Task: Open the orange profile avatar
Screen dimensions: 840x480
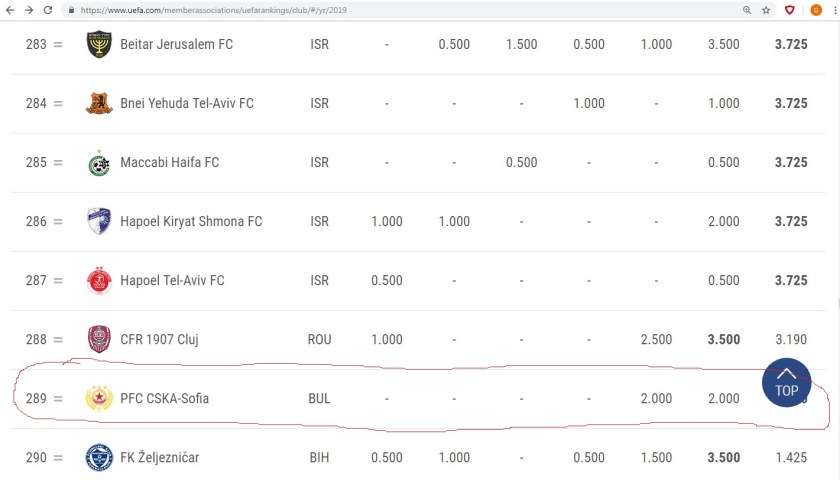Action: tap(815, 9)
